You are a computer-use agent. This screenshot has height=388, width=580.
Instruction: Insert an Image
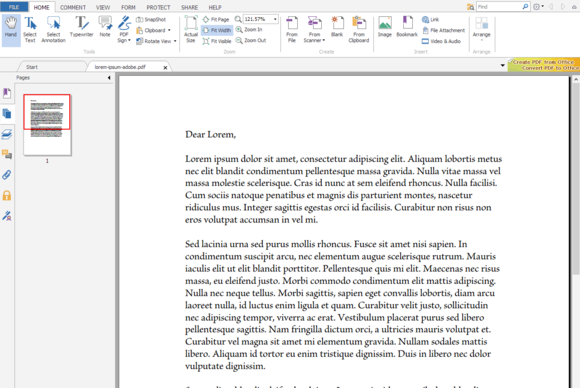pos(385,27)
